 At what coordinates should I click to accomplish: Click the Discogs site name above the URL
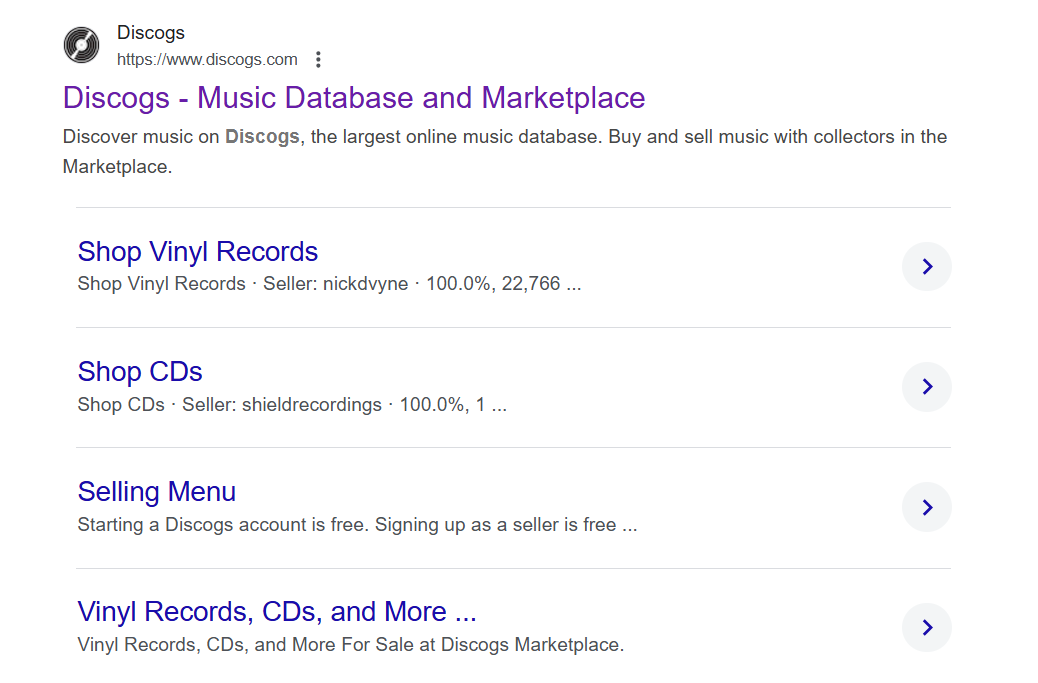pos(150,33)
